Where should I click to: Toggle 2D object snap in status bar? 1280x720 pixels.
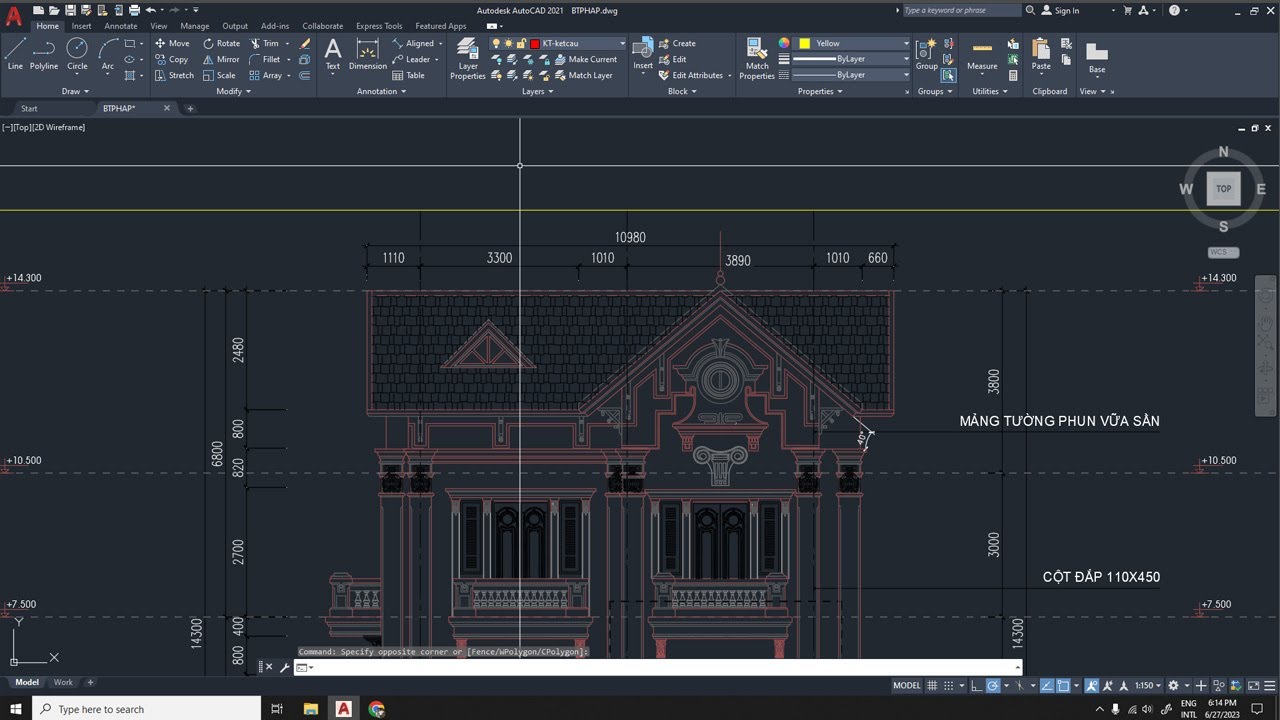[x=1063, y=686]
